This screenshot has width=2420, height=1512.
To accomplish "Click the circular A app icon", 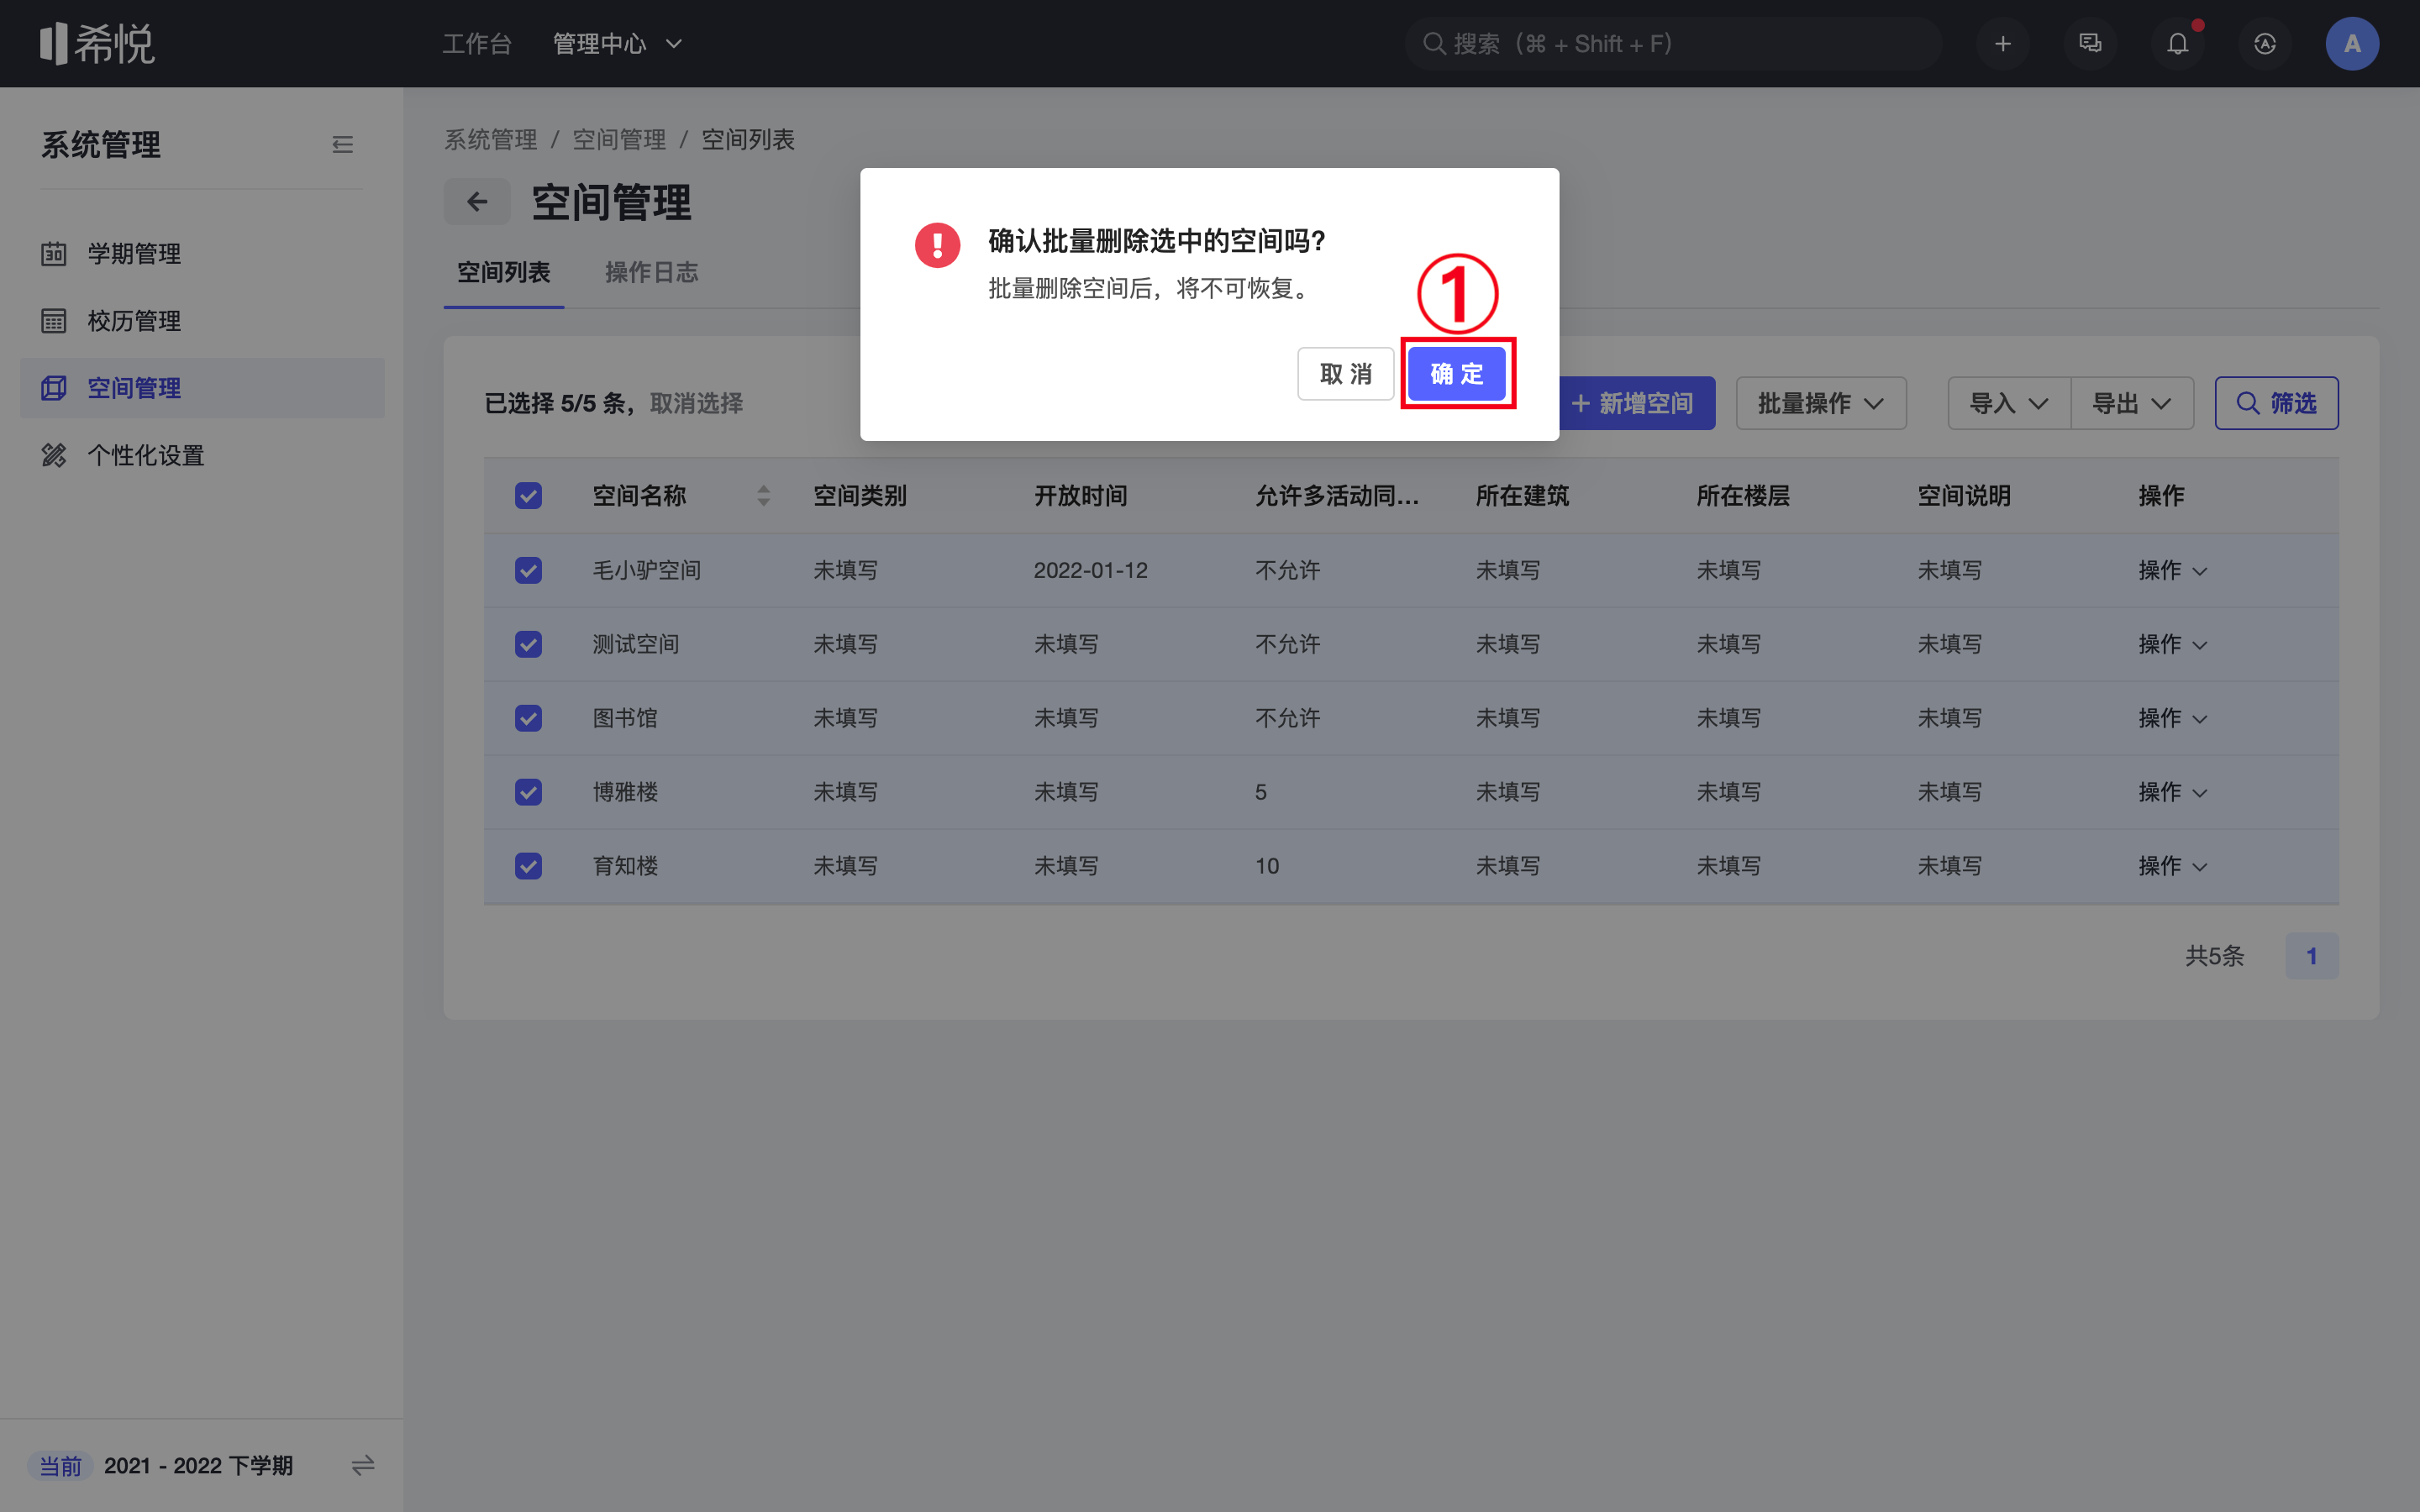I will coord(2265,43).
